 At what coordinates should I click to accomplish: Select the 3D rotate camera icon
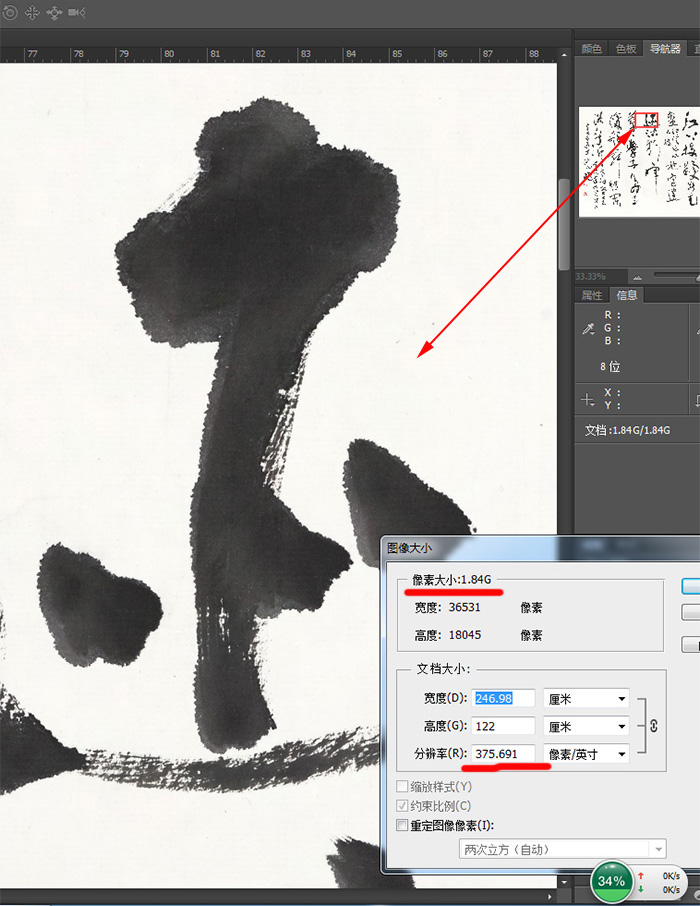click(x=9, y=12)
